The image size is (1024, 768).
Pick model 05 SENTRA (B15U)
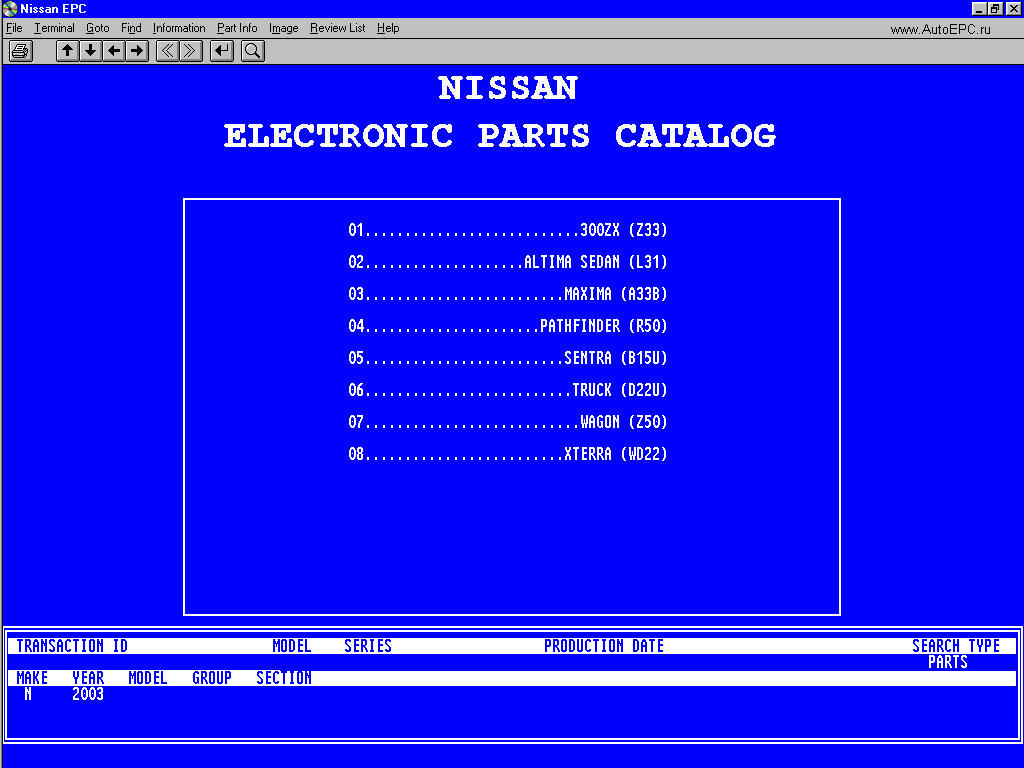[x=507, y=358]
